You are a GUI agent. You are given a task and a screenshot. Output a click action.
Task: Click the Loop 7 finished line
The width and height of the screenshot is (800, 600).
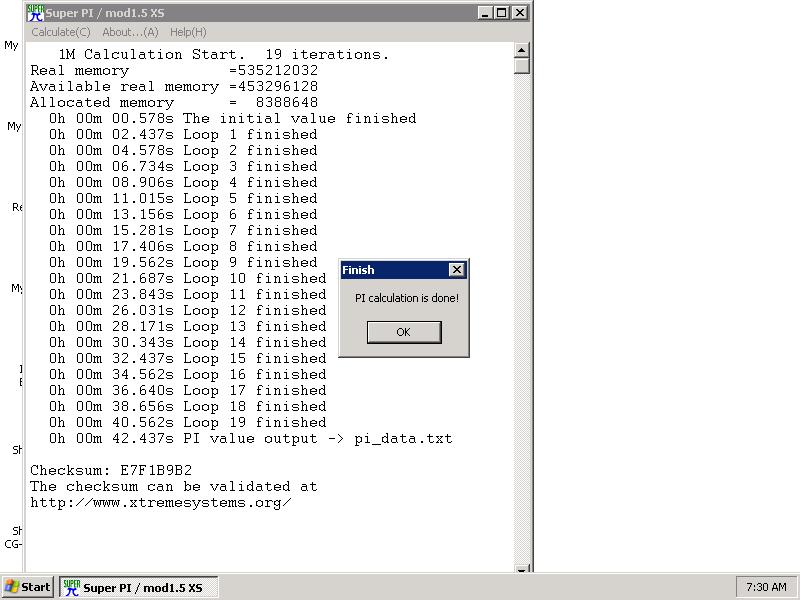pos(183,231)
